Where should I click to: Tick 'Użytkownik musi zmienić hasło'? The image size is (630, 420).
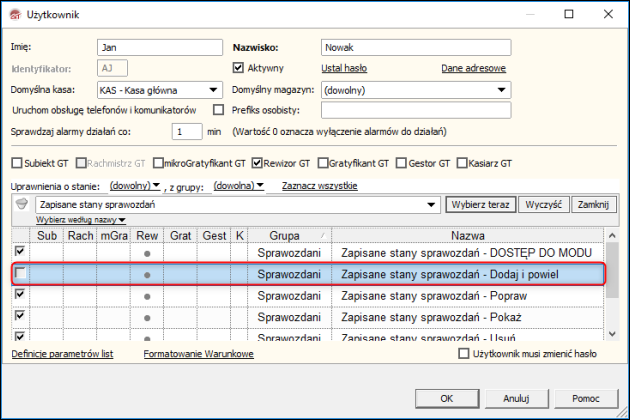point(463,354)
